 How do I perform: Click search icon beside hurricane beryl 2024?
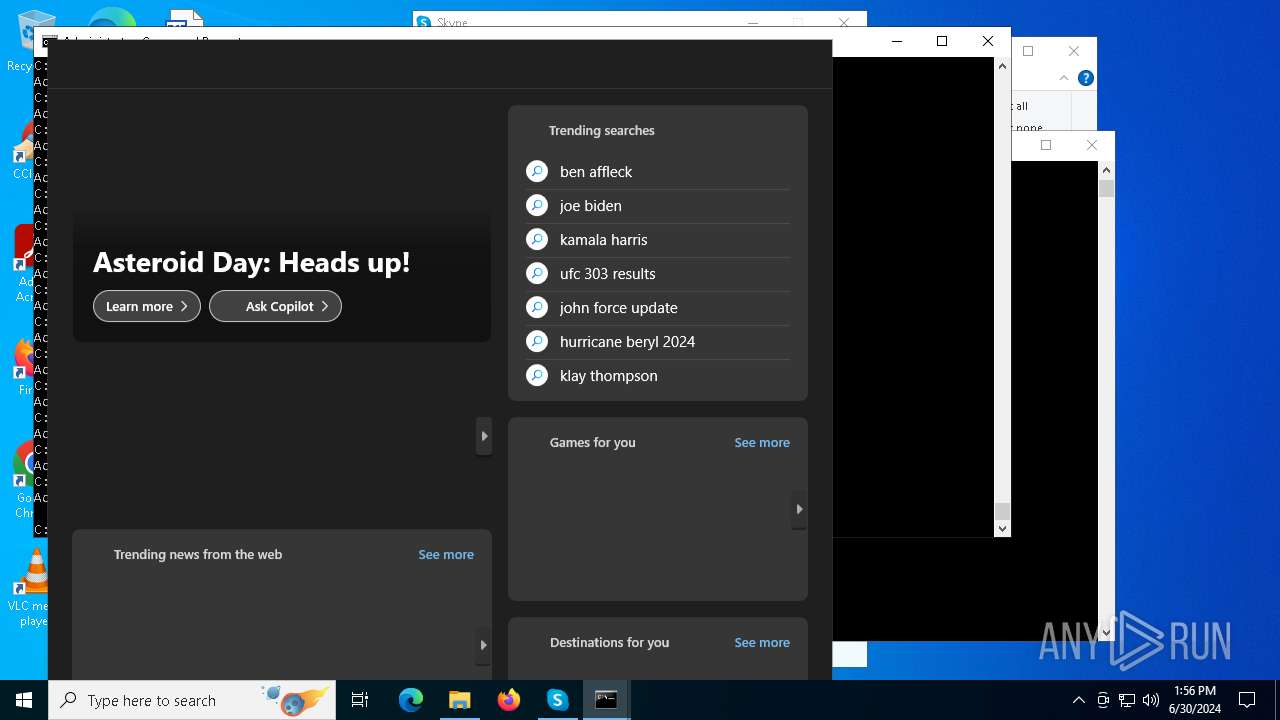(537, 342)
